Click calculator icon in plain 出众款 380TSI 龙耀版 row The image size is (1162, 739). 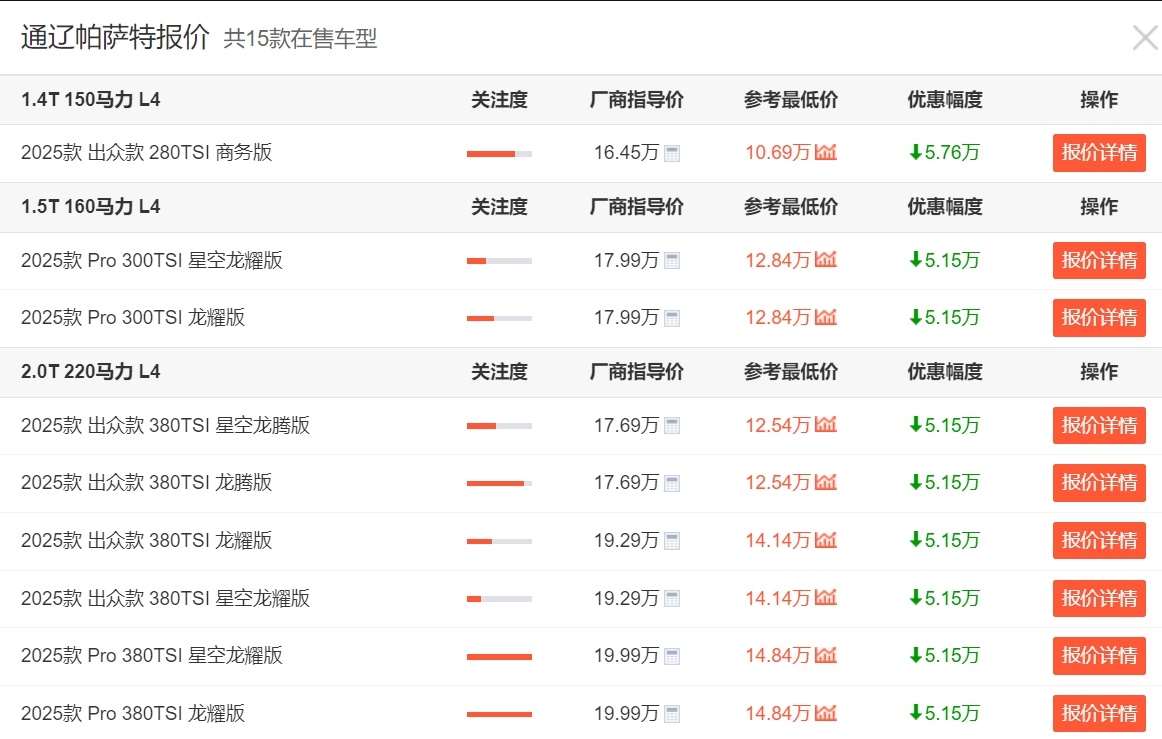(x=672, y=541)
